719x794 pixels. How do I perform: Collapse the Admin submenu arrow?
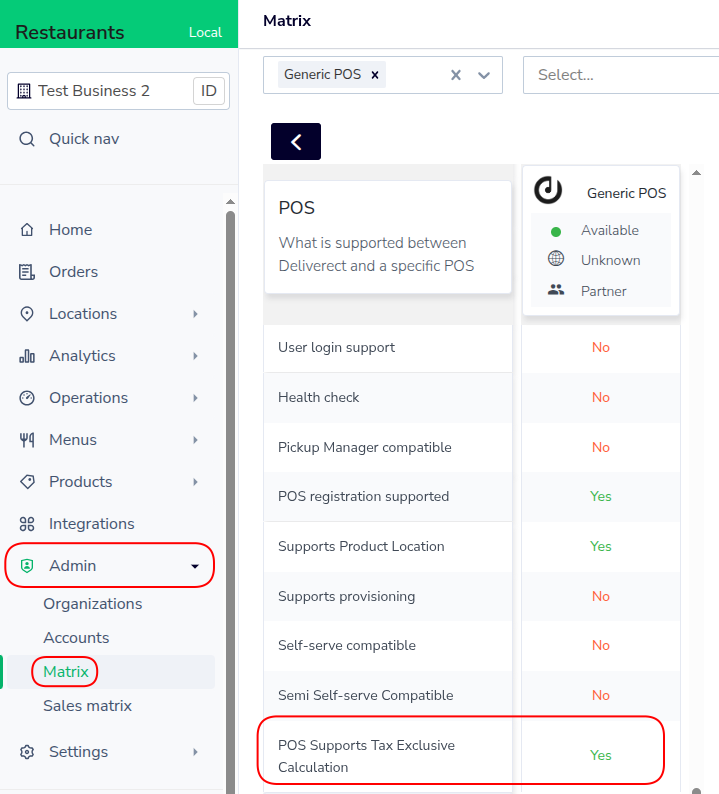click(x=195, y=566)
